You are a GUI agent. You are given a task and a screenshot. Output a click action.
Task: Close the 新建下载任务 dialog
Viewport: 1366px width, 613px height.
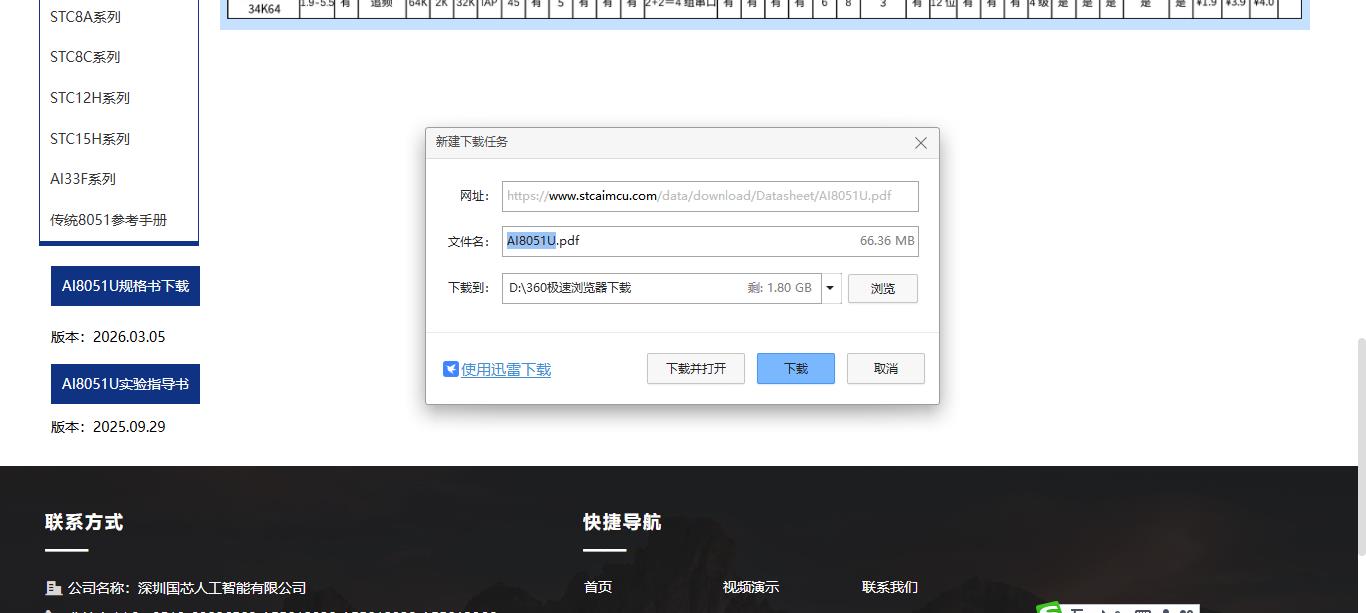coord(921,143)
